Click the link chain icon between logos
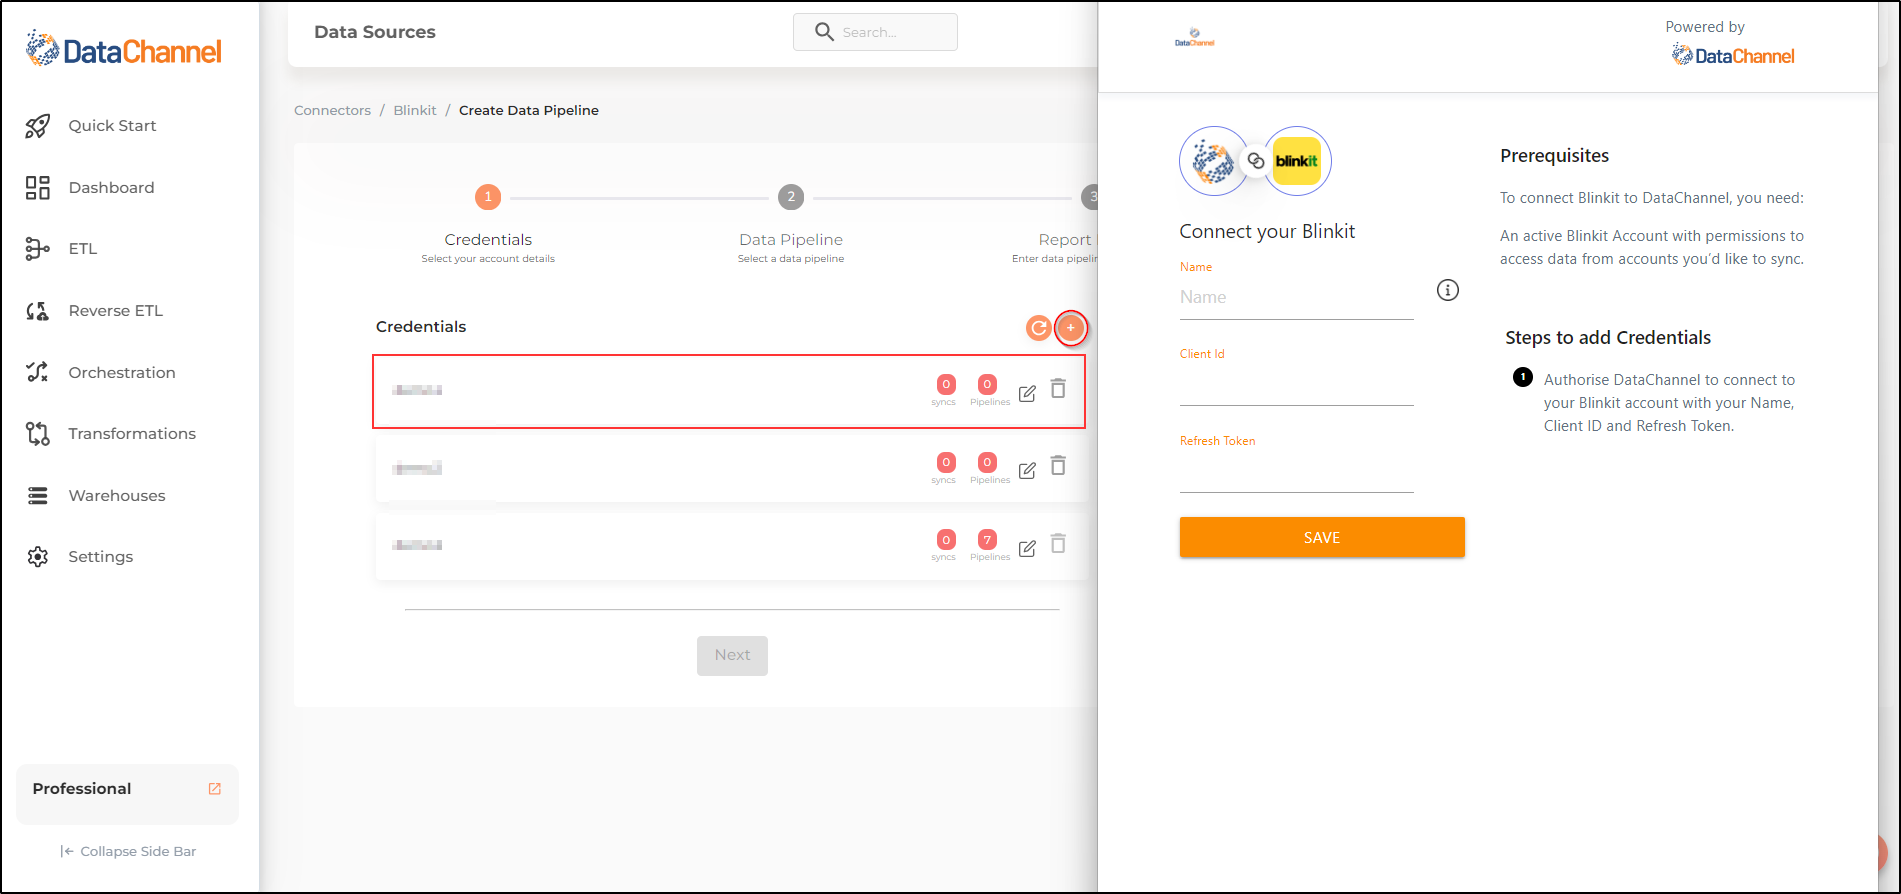The width and height of the screenshot is (1901, 894). (1256, 161)
